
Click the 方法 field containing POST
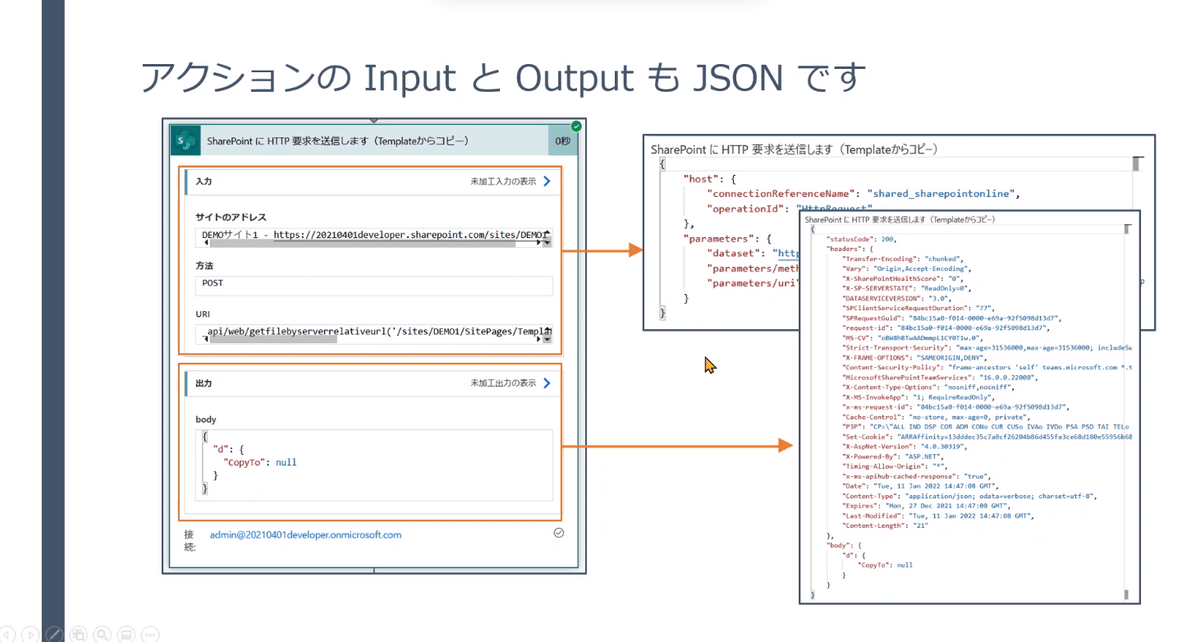[x=375, y=284]
